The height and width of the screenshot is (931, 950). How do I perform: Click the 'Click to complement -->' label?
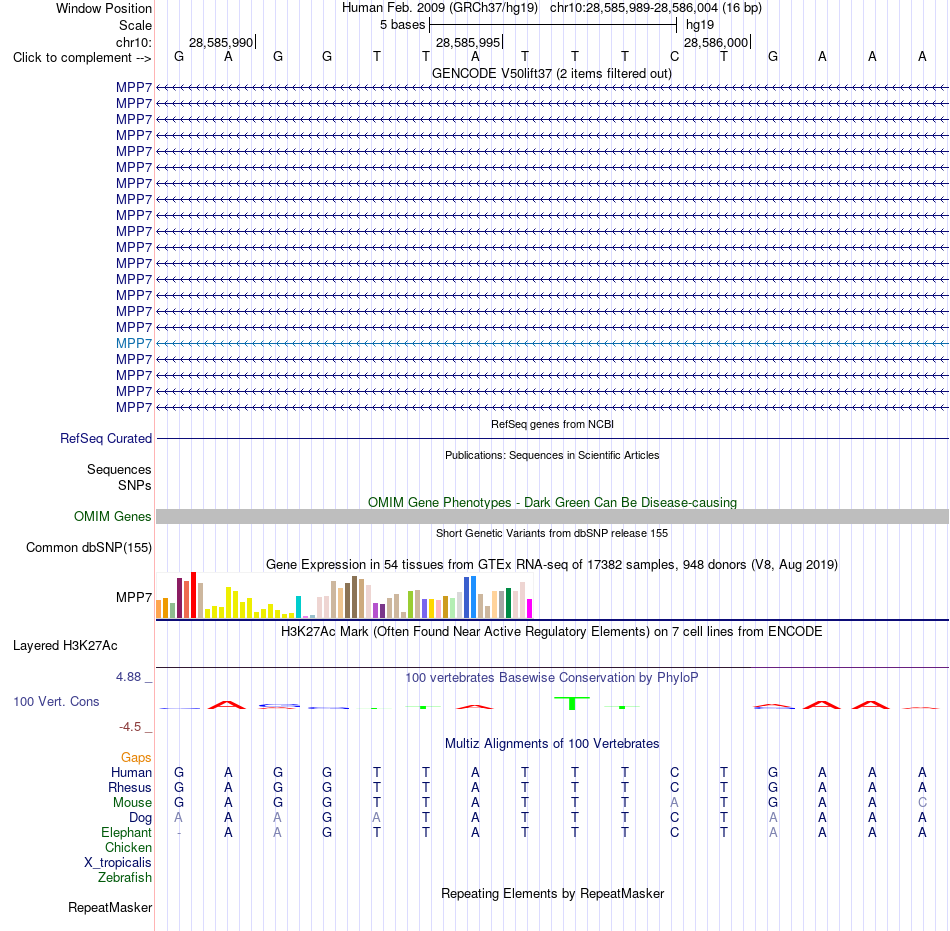[x=82, y=58]
